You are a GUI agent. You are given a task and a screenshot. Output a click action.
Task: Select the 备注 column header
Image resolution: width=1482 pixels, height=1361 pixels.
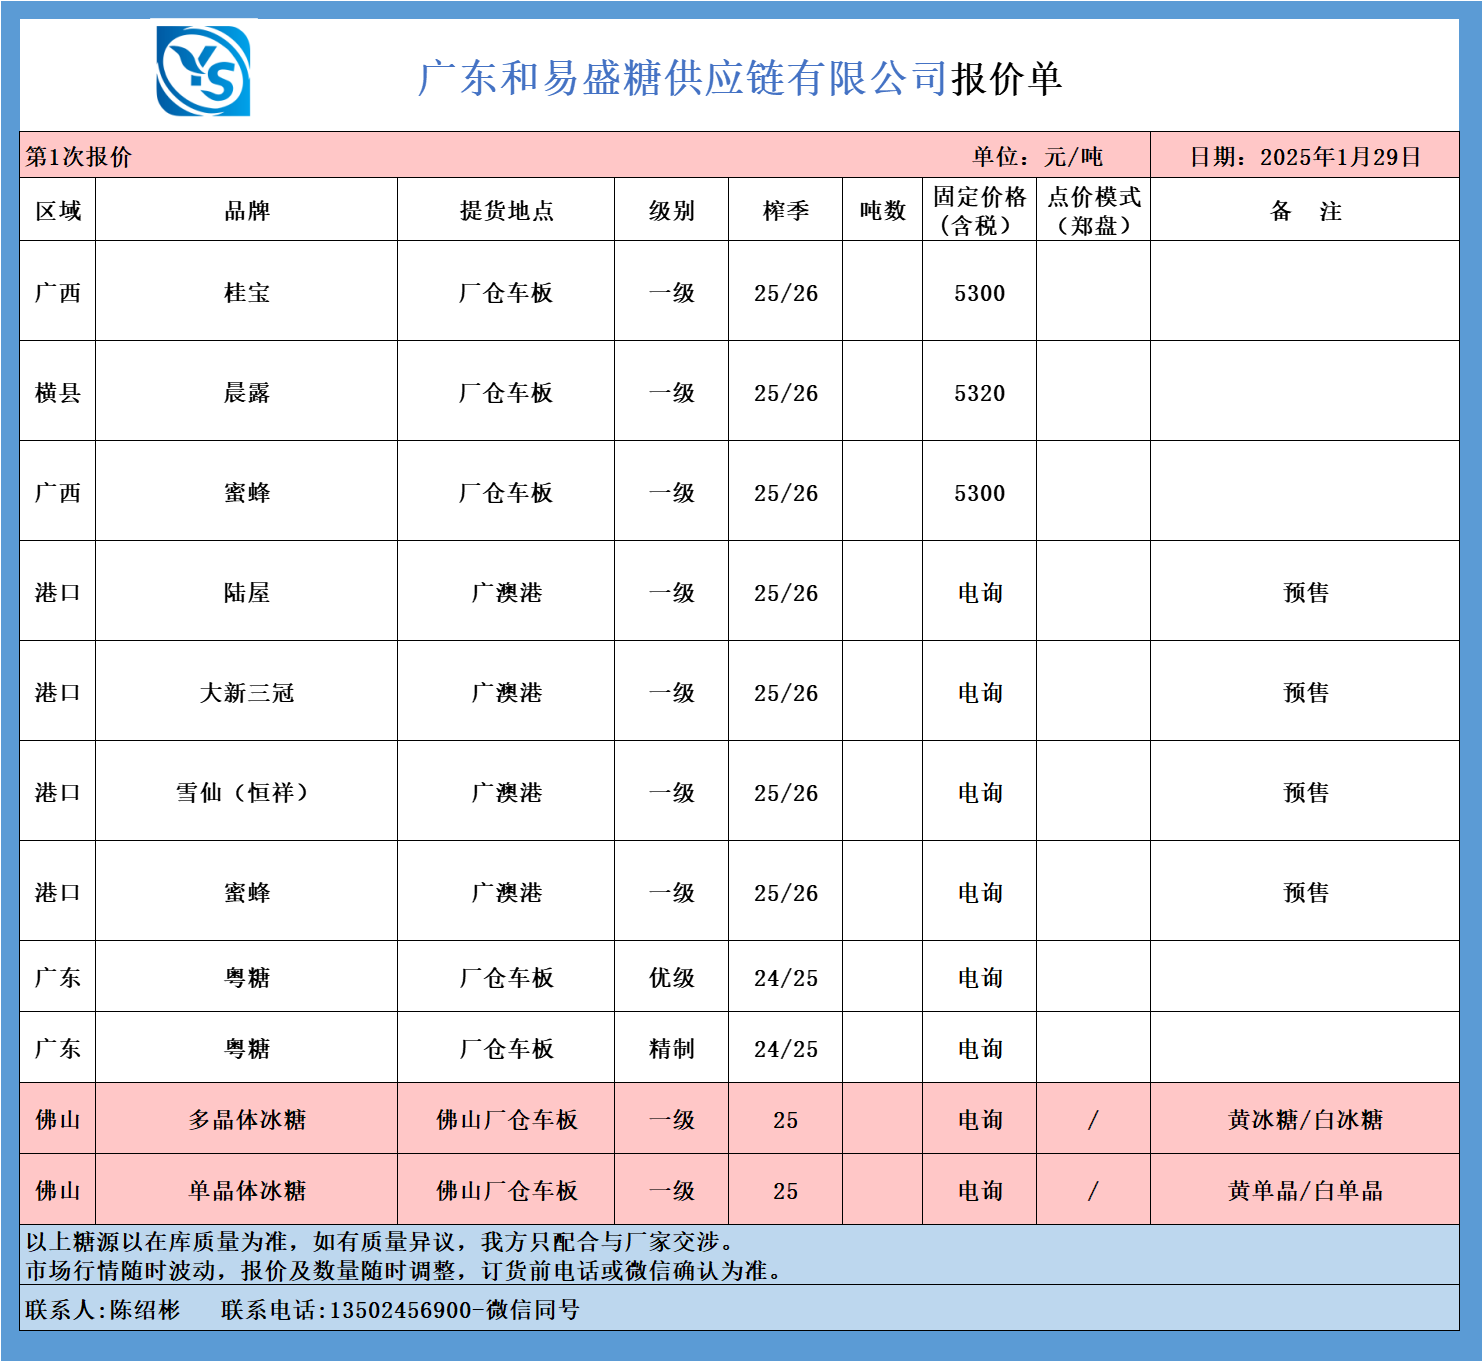pyautogui.click(x=1304, y=211)
